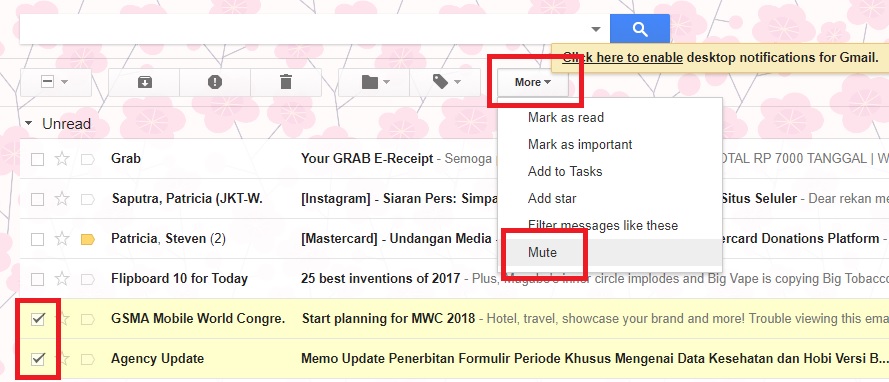Screen dimensions: 889x382
Task: Star the Patricia, Steven email
Action: (x=62, y=239)
